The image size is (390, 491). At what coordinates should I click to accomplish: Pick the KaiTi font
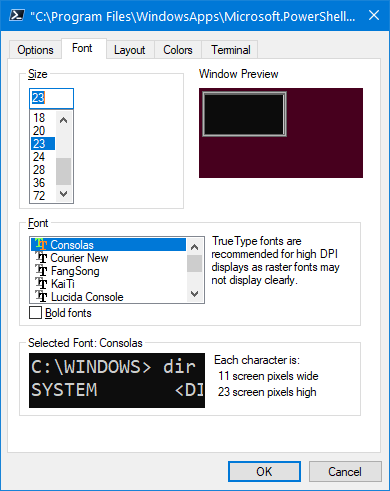[108, 284]
